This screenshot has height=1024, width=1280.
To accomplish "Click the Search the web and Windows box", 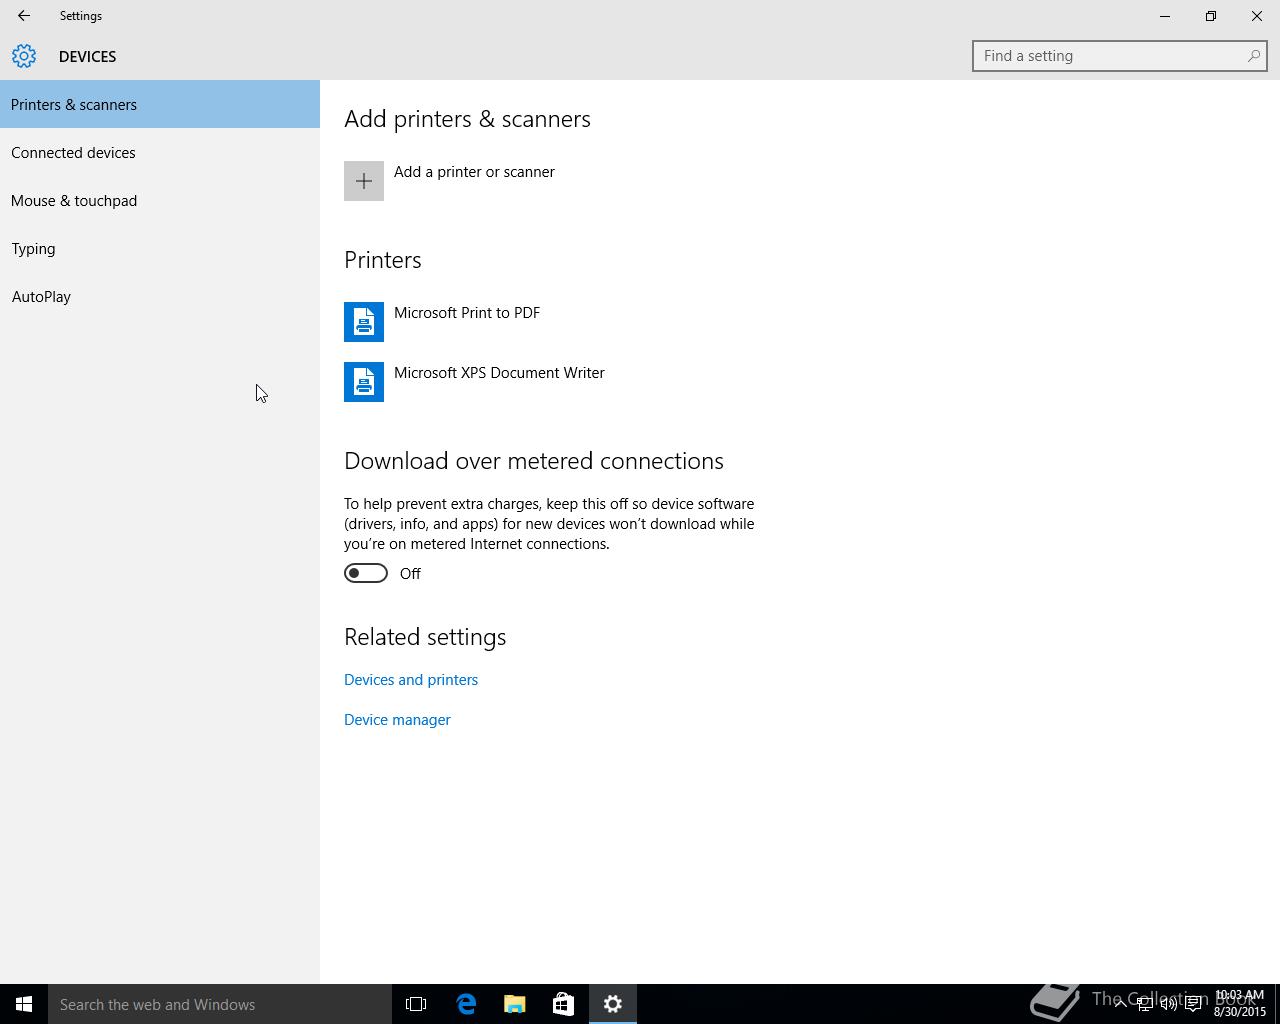I will 220,1004.
